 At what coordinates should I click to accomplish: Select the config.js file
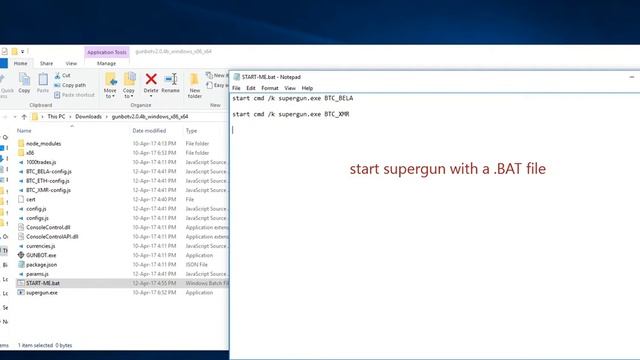click(36, 209)
